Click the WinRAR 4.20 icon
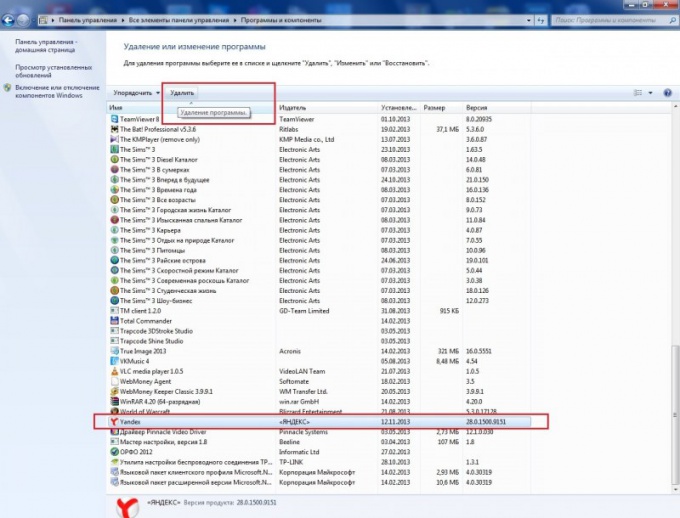This screenshot has width=680, height=518. coord(114,401)
